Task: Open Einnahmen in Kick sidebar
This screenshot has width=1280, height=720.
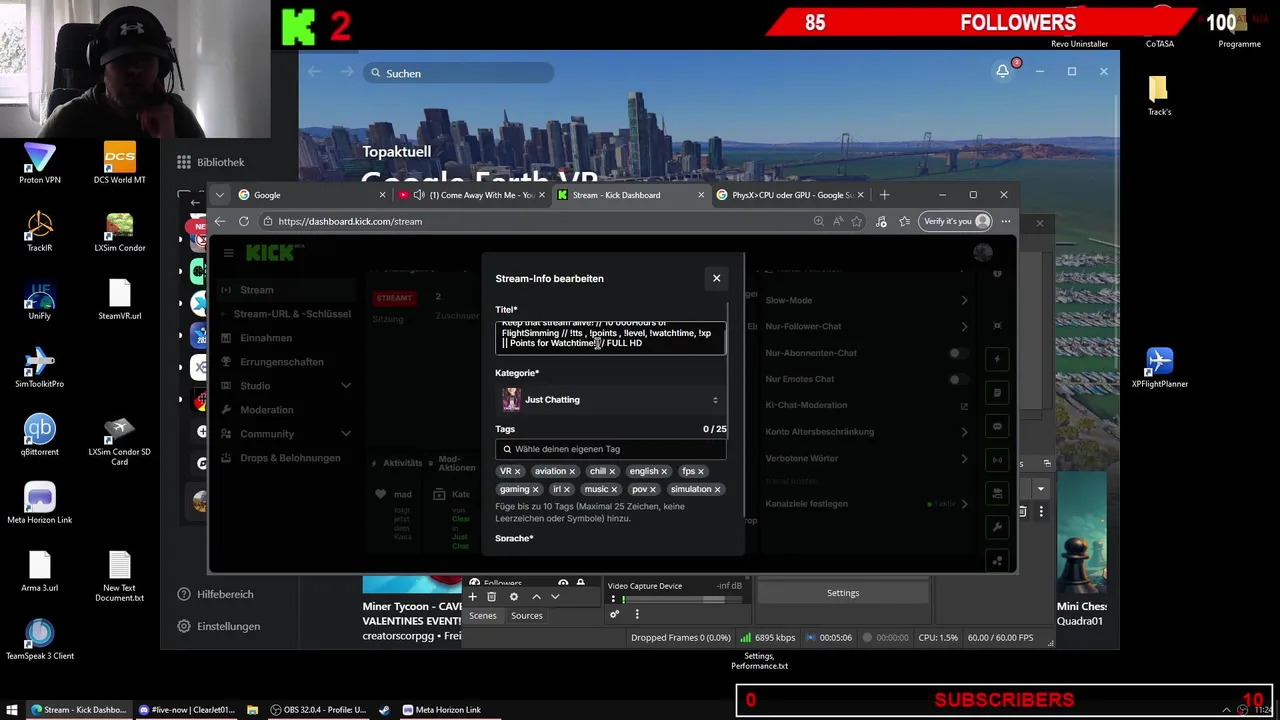Action: [x=266, y=338]
